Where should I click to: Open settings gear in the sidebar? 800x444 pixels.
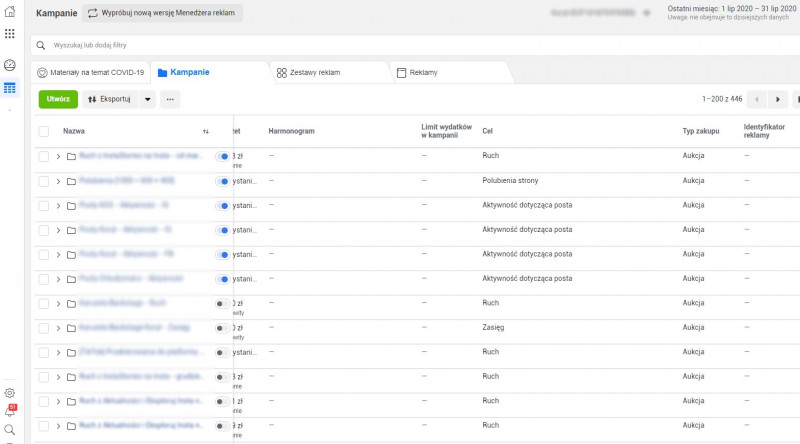[x=10, y=393]
